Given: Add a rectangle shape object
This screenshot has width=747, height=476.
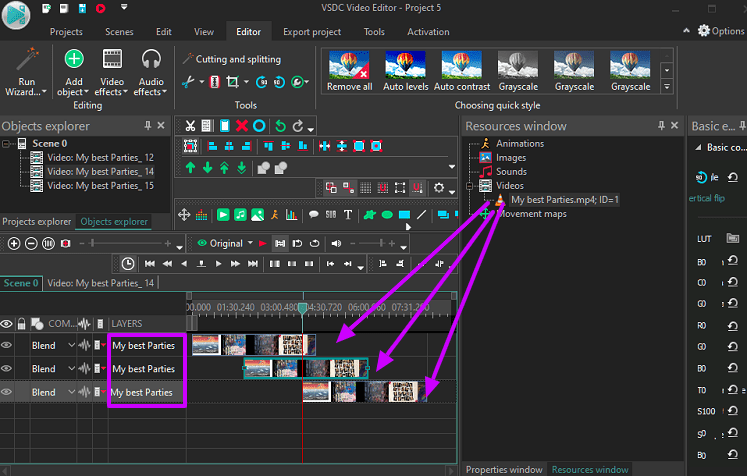Looking at the screenshot, I should point(404,215).
